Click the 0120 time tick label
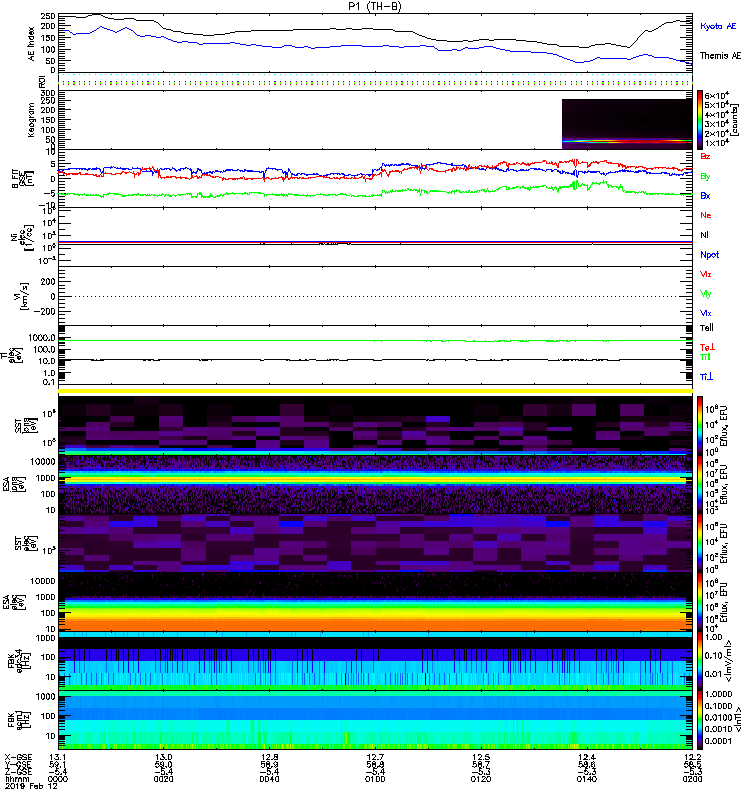 481,779
